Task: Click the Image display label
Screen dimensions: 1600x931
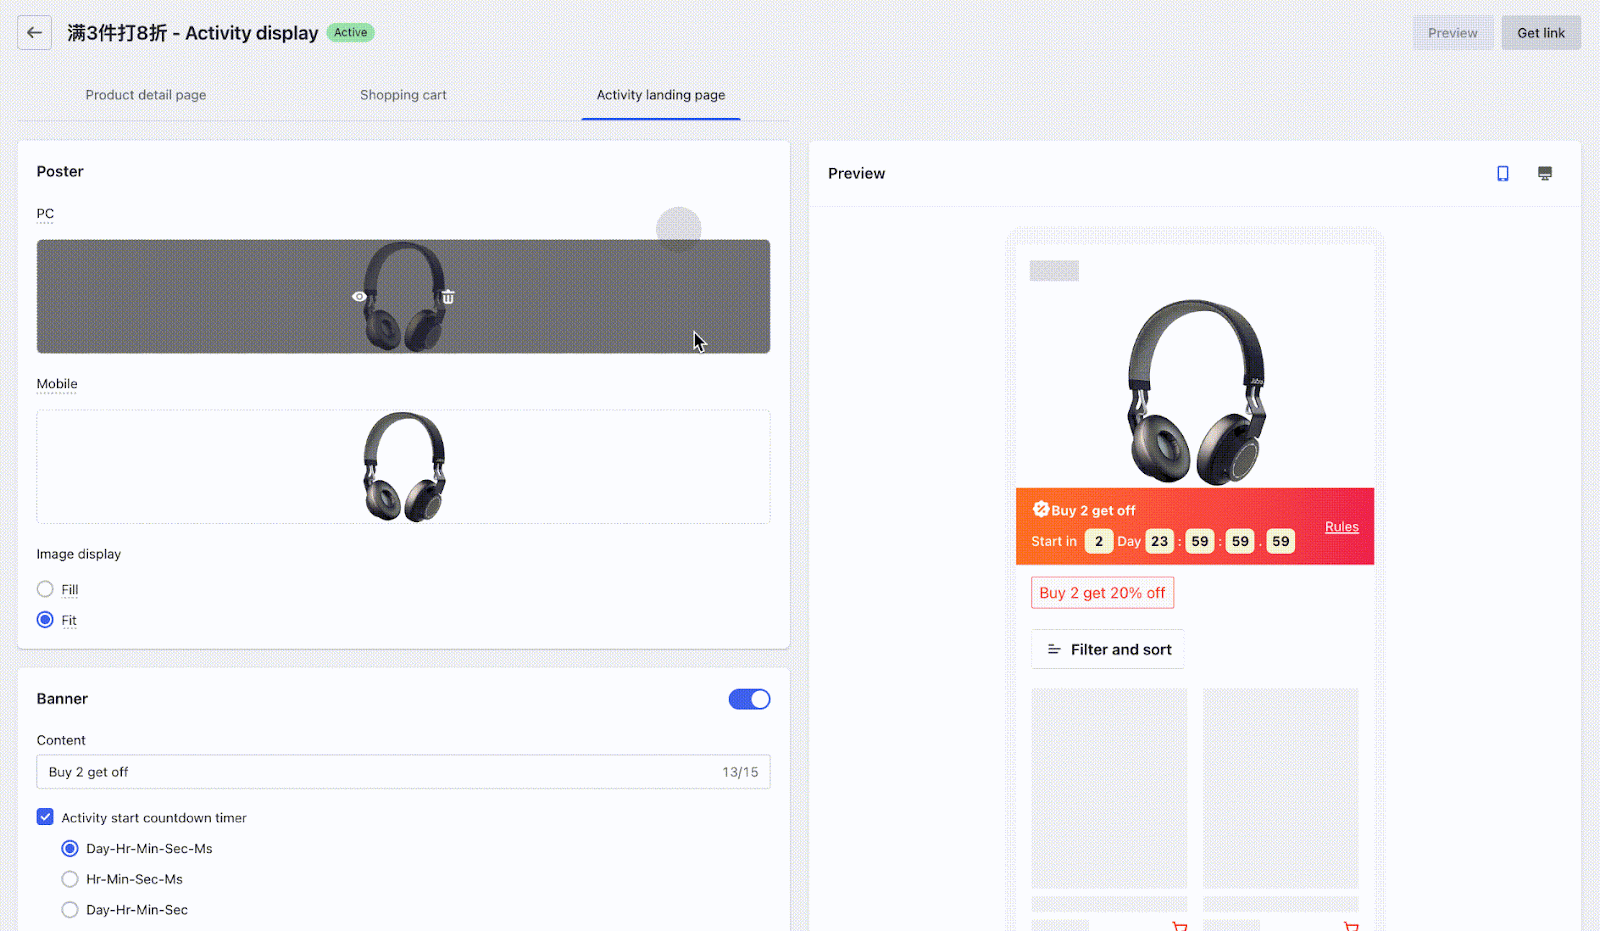Action: pos(79,554)
